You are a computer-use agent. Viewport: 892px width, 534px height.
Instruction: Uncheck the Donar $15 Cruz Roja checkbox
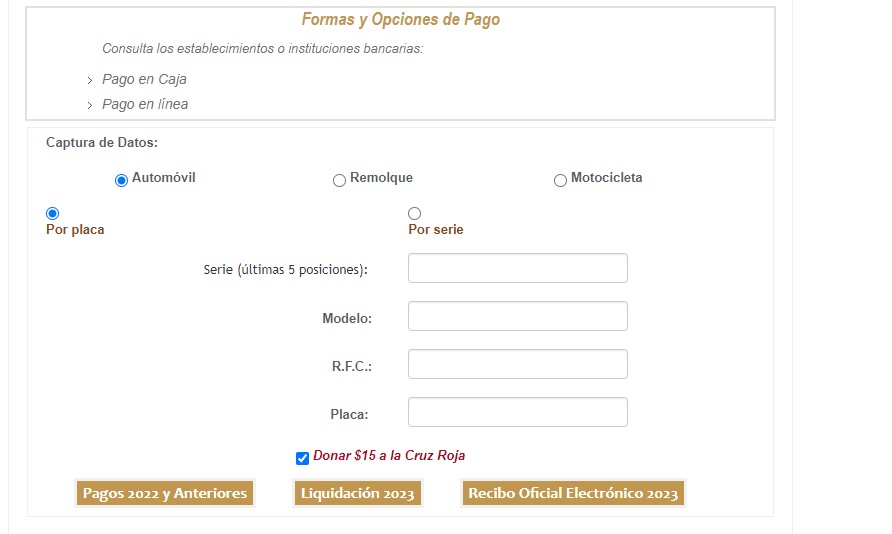[x=303, y=458]
